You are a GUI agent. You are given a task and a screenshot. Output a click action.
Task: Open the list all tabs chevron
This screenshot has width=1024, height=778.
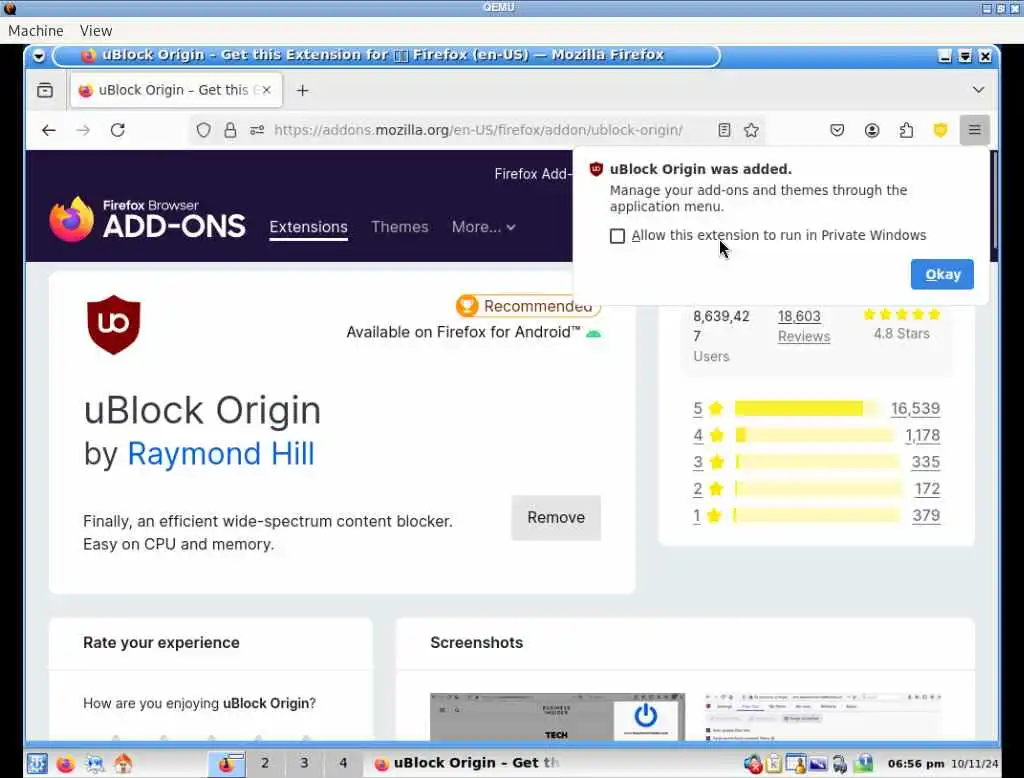[978, 90]
